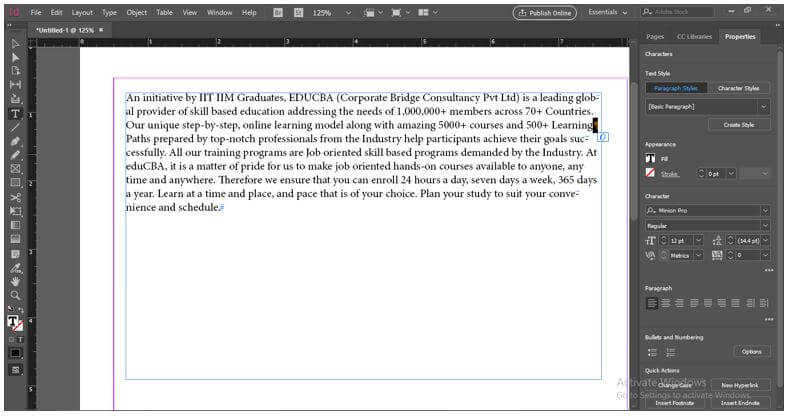Select the Gradient Feather tool
792x420 pixels.
(x=15, y=239)
